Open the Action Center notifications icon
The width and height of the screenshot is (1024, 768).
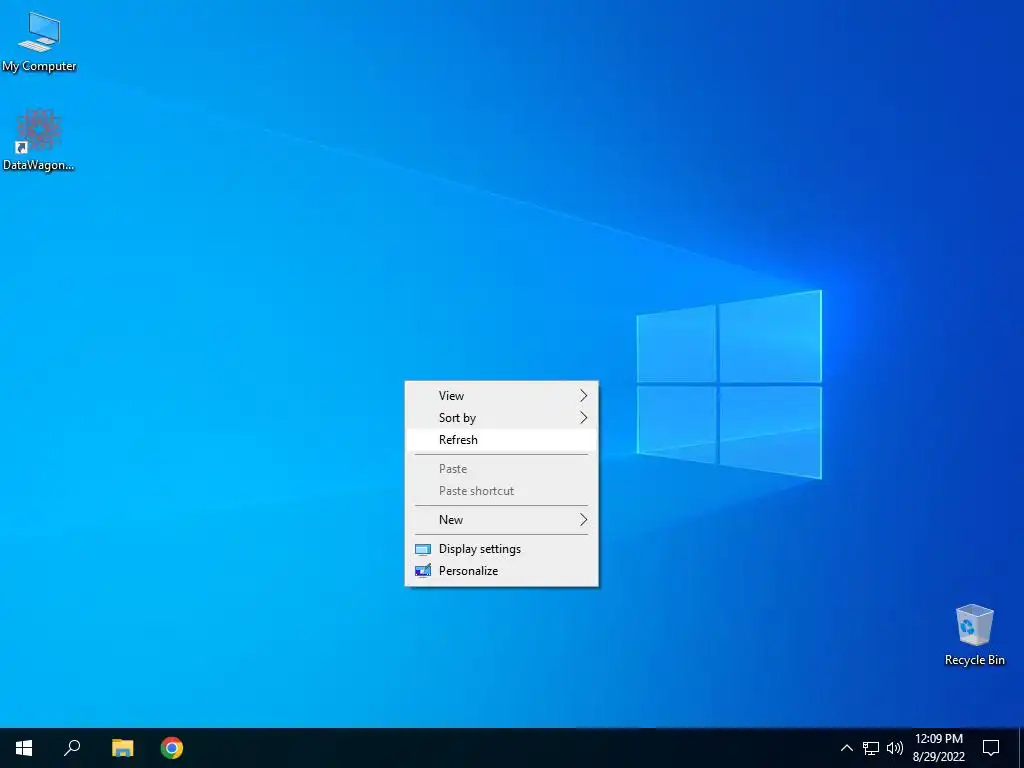click(991, 748)
